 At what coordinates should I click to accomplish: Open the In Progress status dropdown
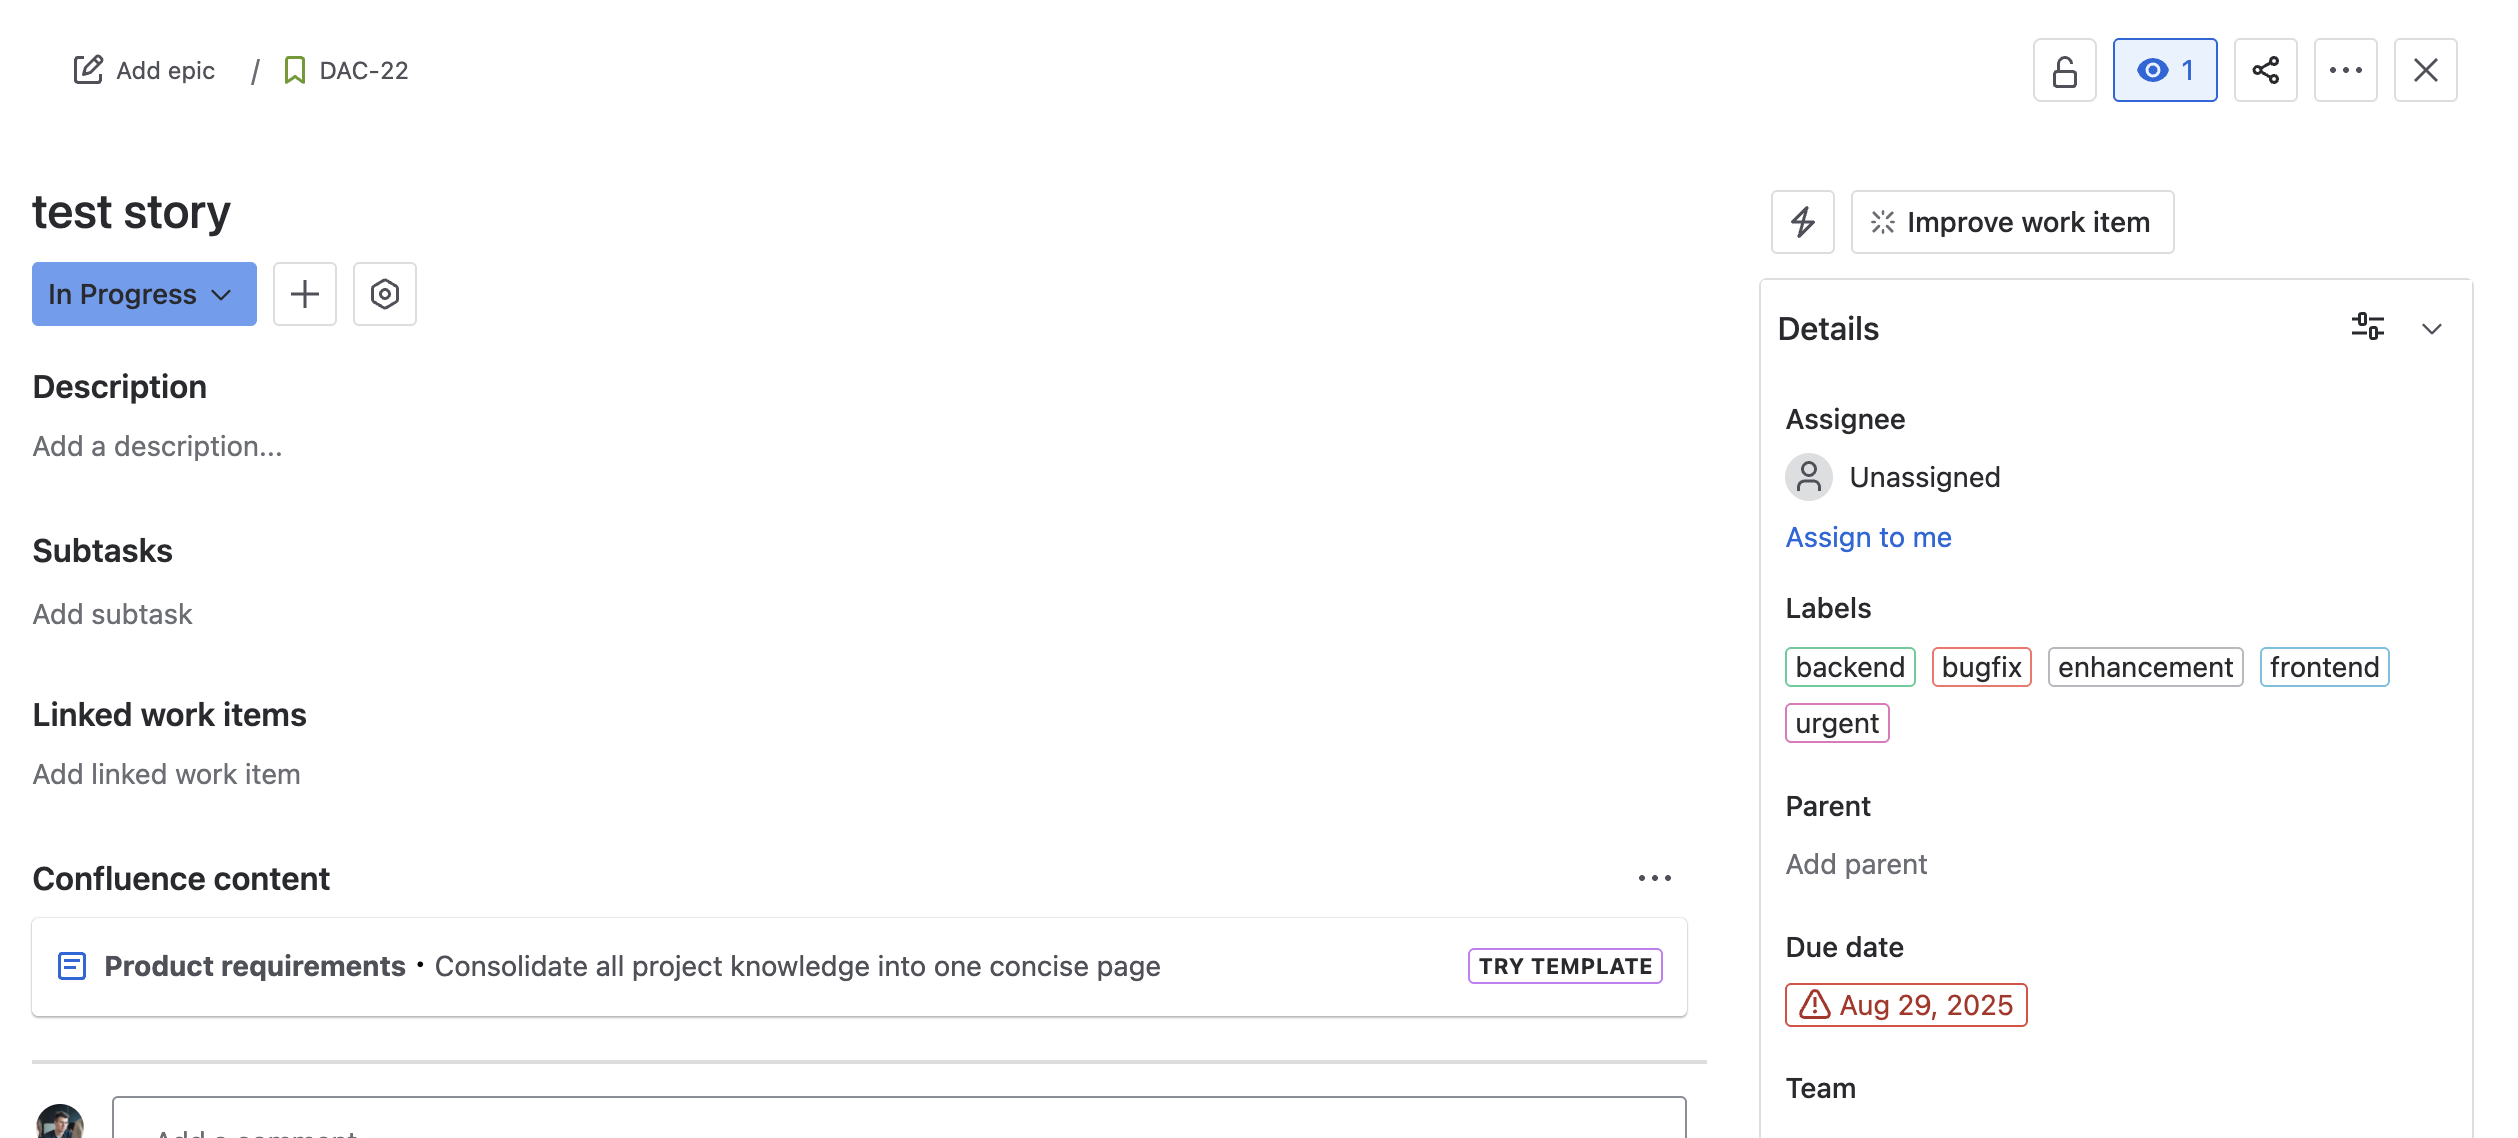click(x=144, y=294)
